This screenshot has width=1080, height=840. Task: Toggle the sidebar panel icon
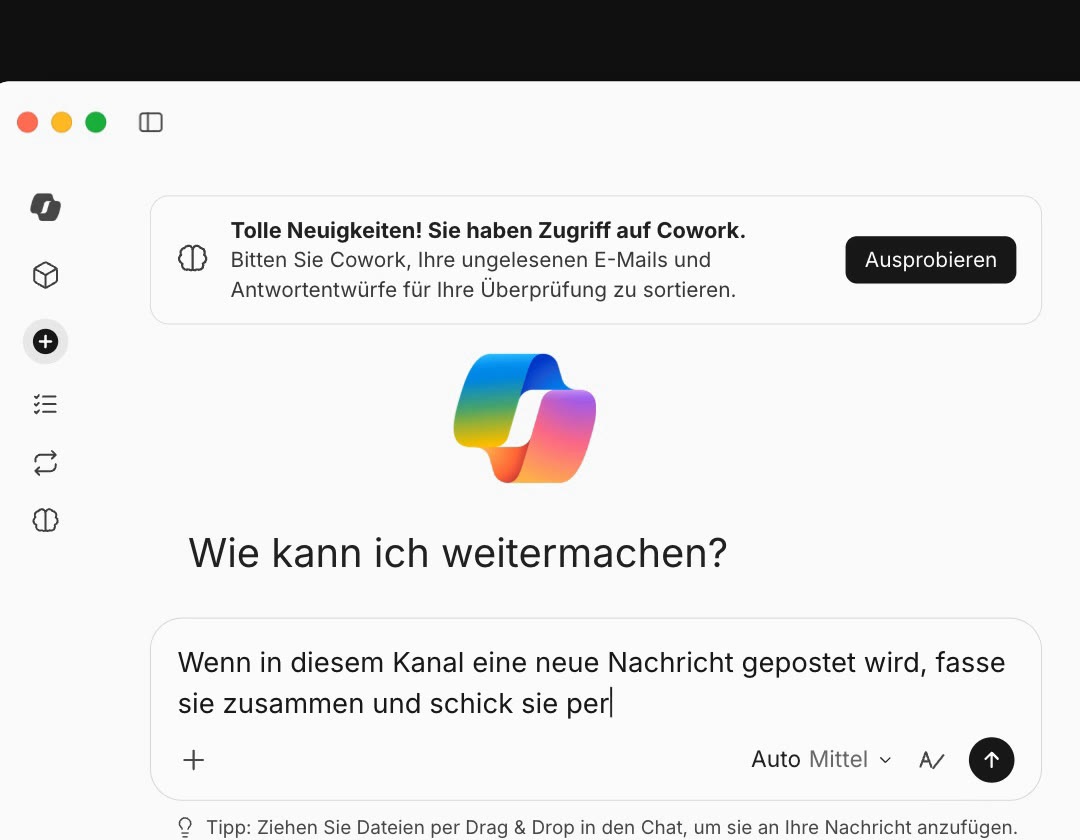coord(150,123)
